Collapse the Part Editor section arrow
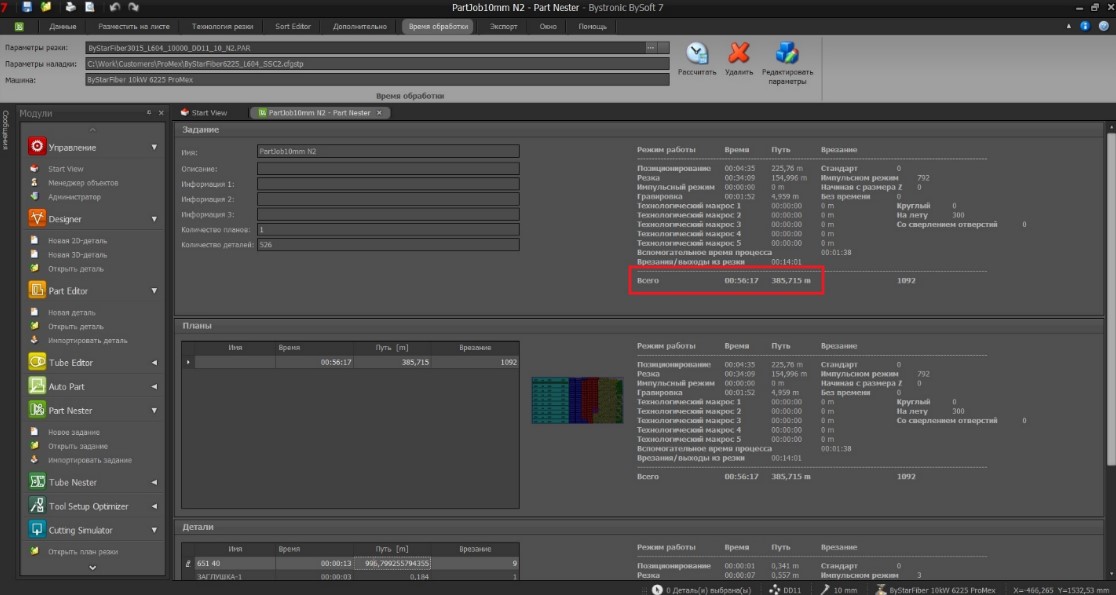 (x=154, y=290)
